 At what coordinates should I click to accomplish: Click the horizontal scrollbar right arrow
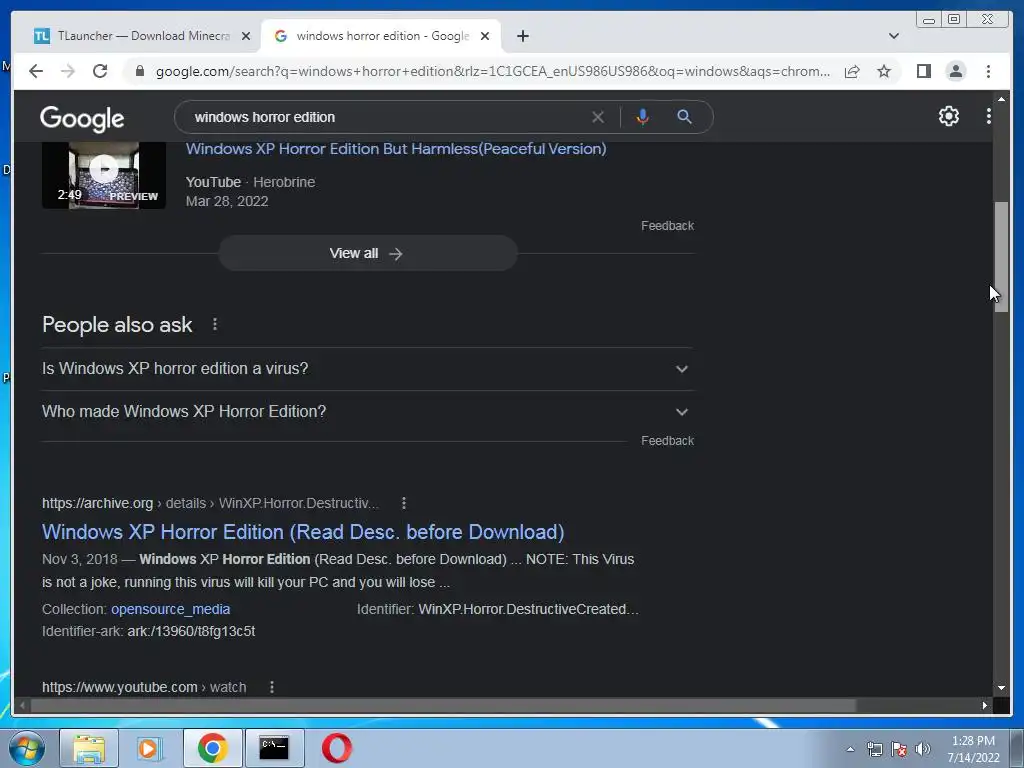click(984, 705)
